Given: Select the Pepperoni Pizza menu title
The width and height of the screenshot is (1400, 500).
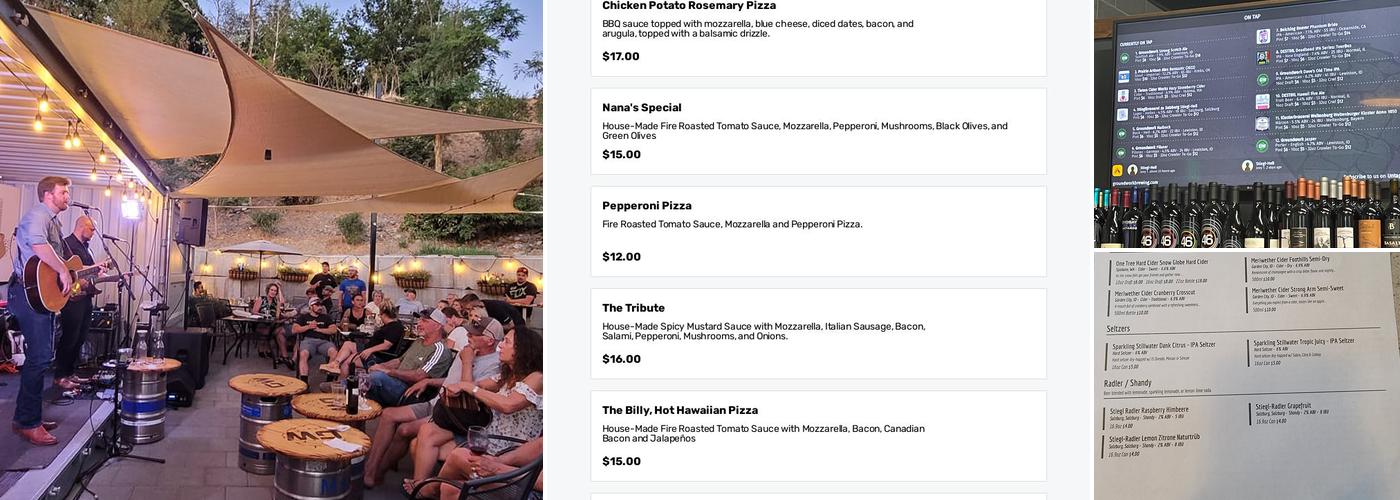Looking at the screenshot, I should tap(647, 206).
